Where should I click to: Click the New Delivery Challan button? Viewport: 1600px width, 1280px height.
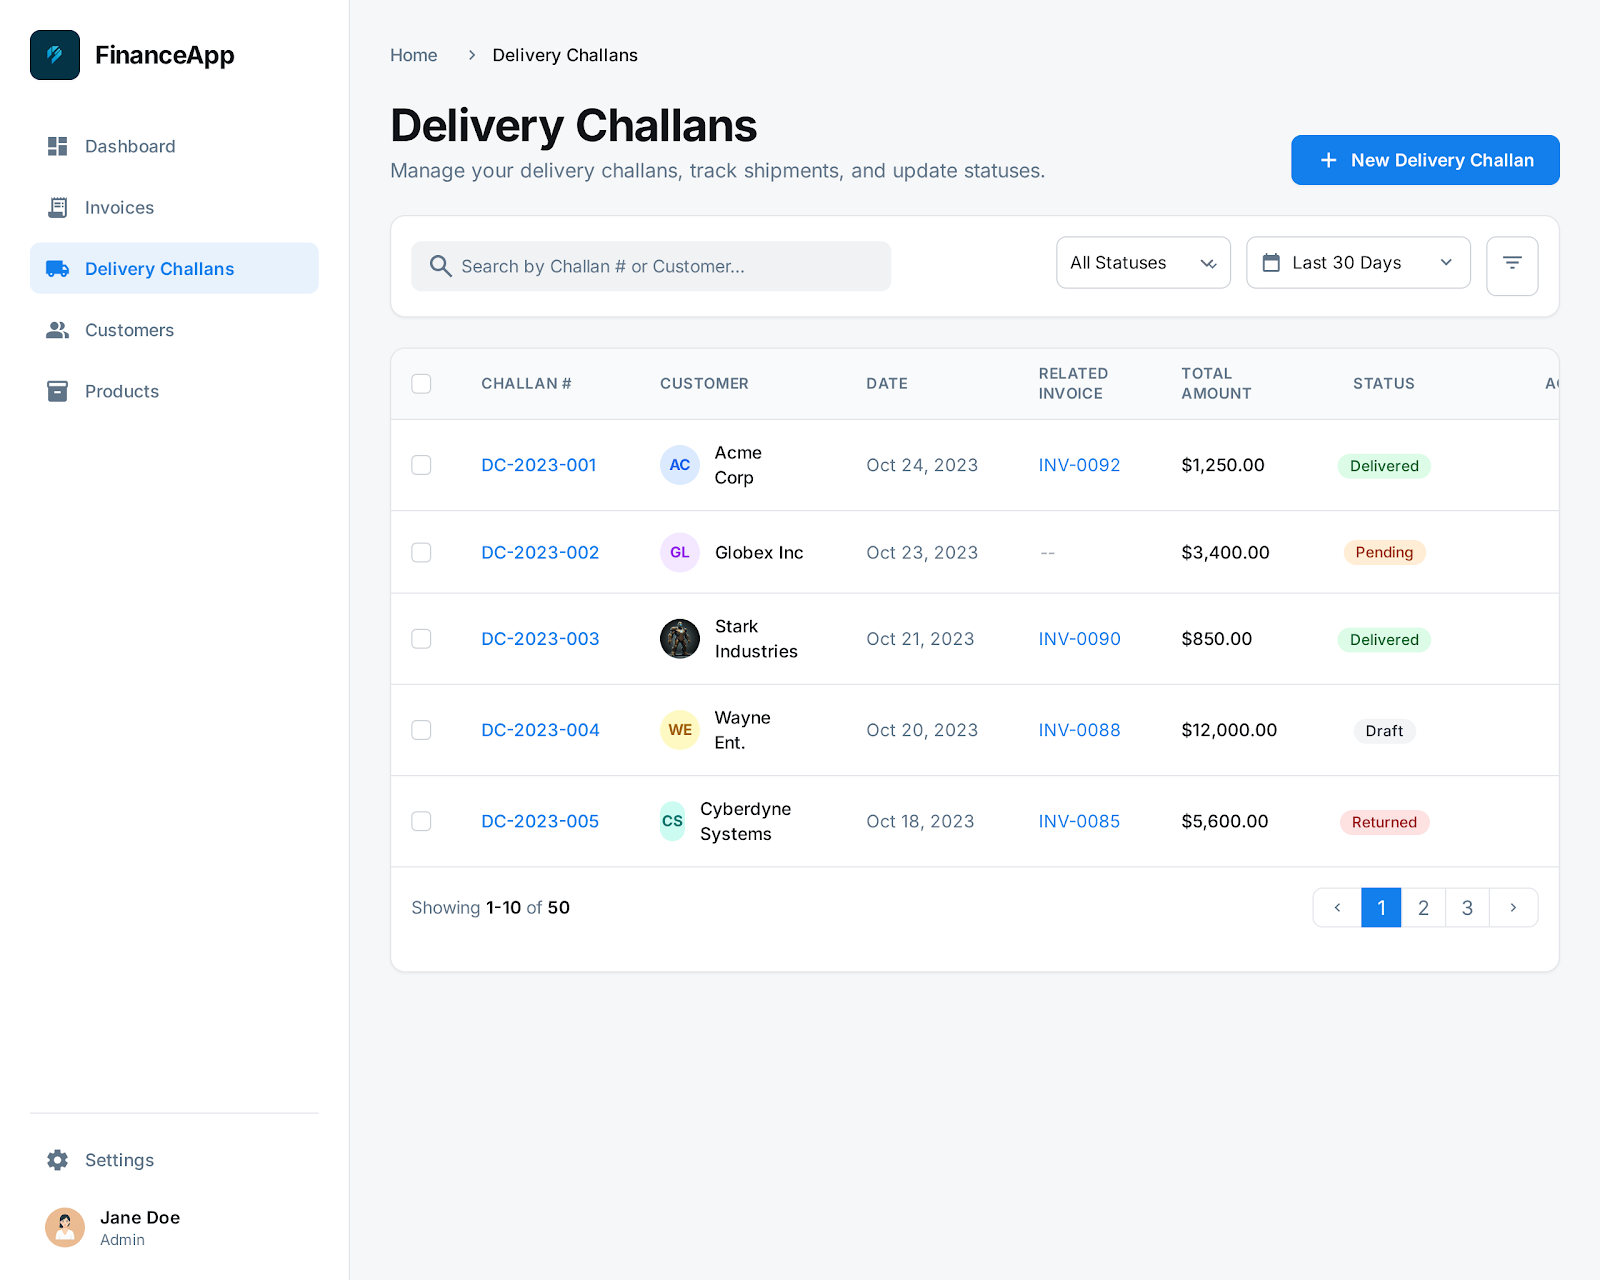(1424, 160)
